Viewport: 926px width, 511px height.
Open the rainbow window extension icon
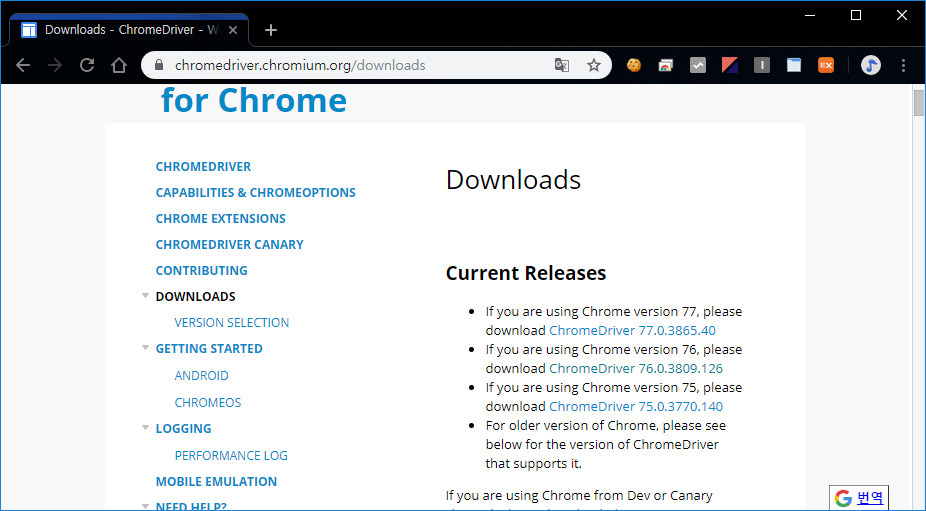(x=666, y=65)
